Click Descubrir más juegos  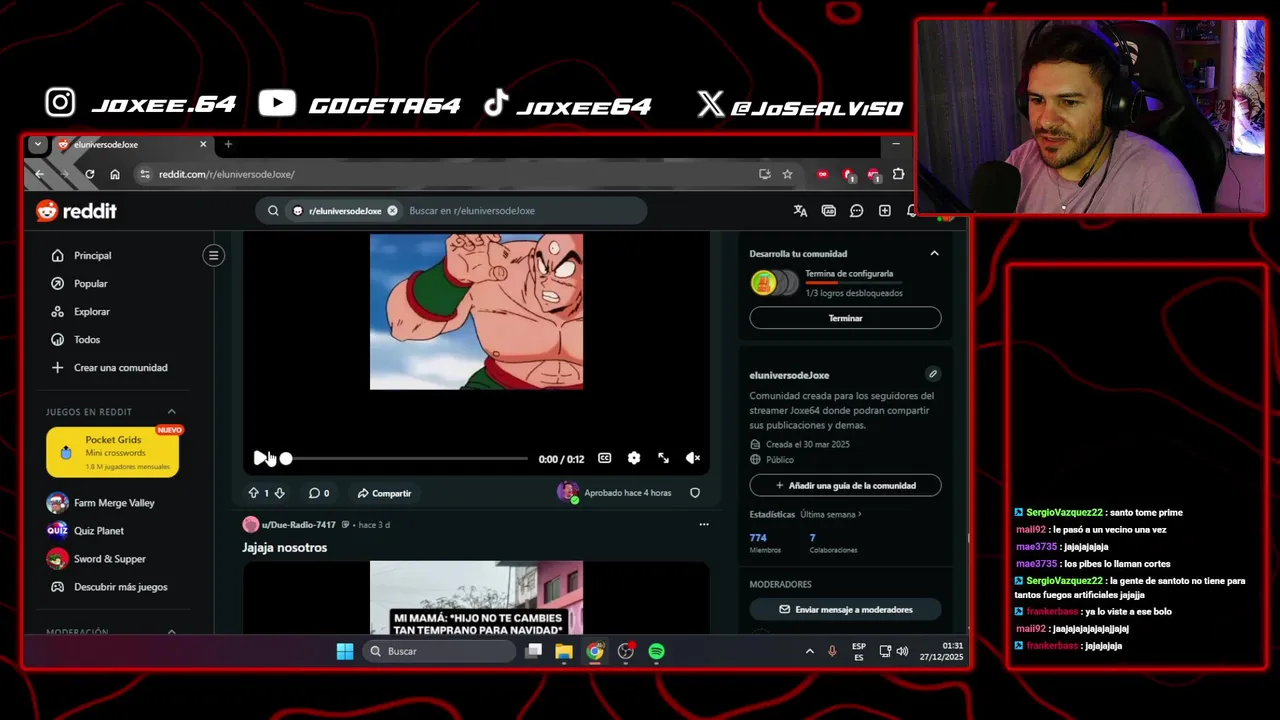[x=120, y=587]
